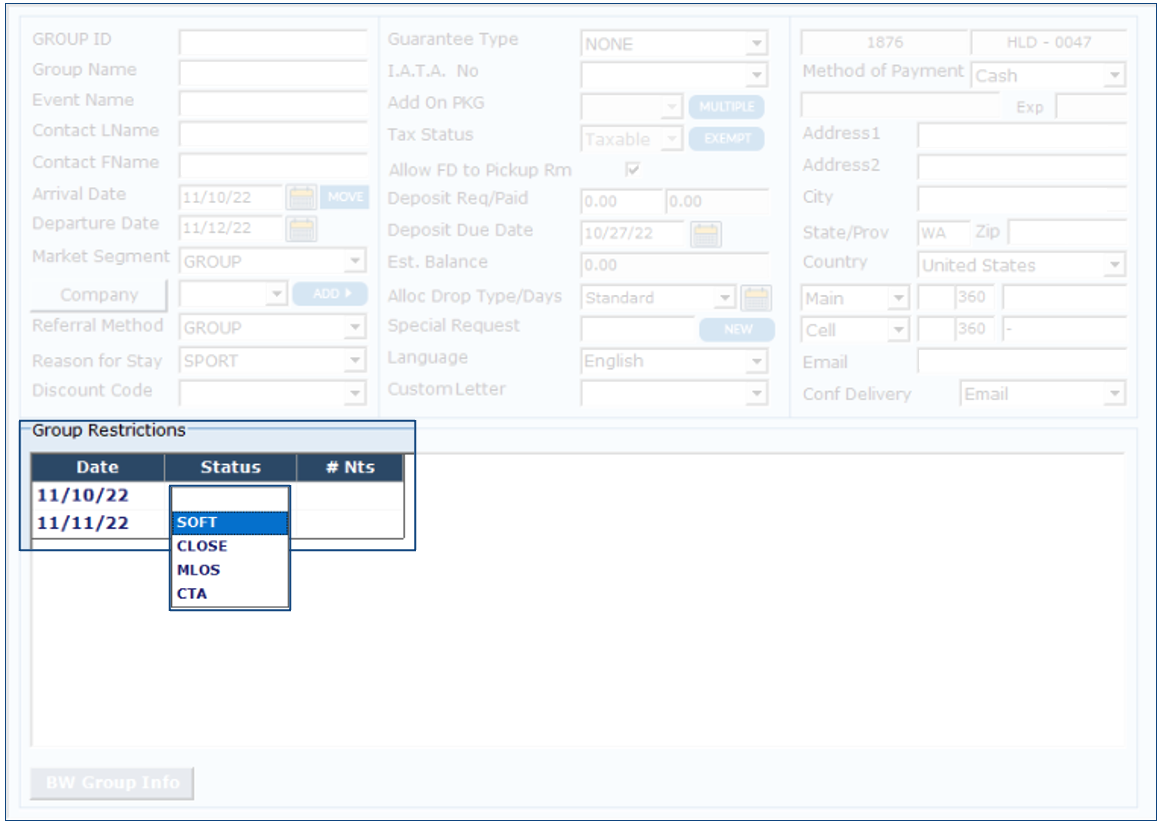
Task: Click the Company button
Action: [99, 295]
